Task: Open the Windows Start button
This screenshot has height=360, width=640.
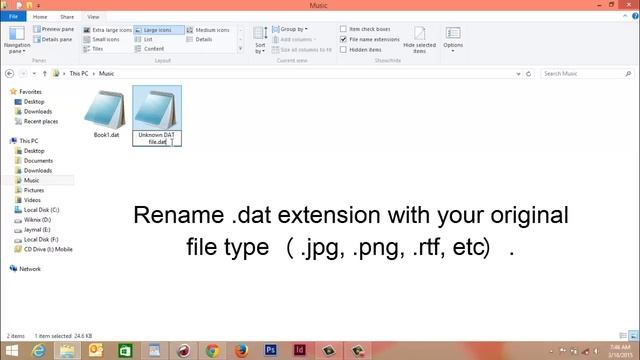Action: pyautogui.click(x=12, y=351)
